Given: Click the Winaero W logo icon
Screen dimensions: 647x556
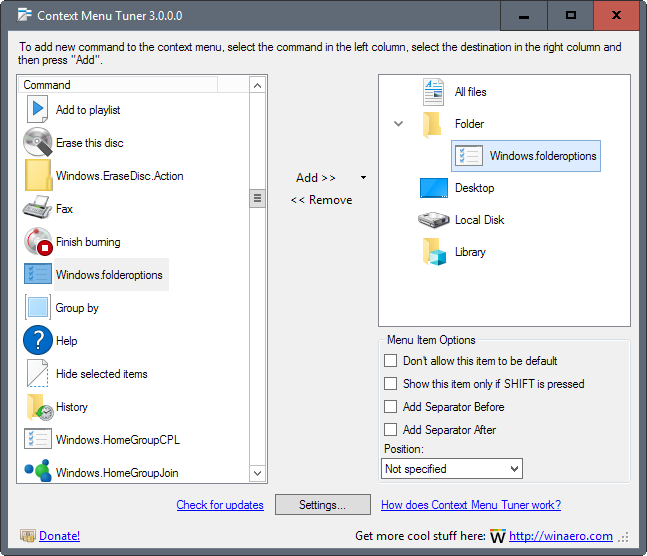Looking at the screenshot, I should (498, 536).
